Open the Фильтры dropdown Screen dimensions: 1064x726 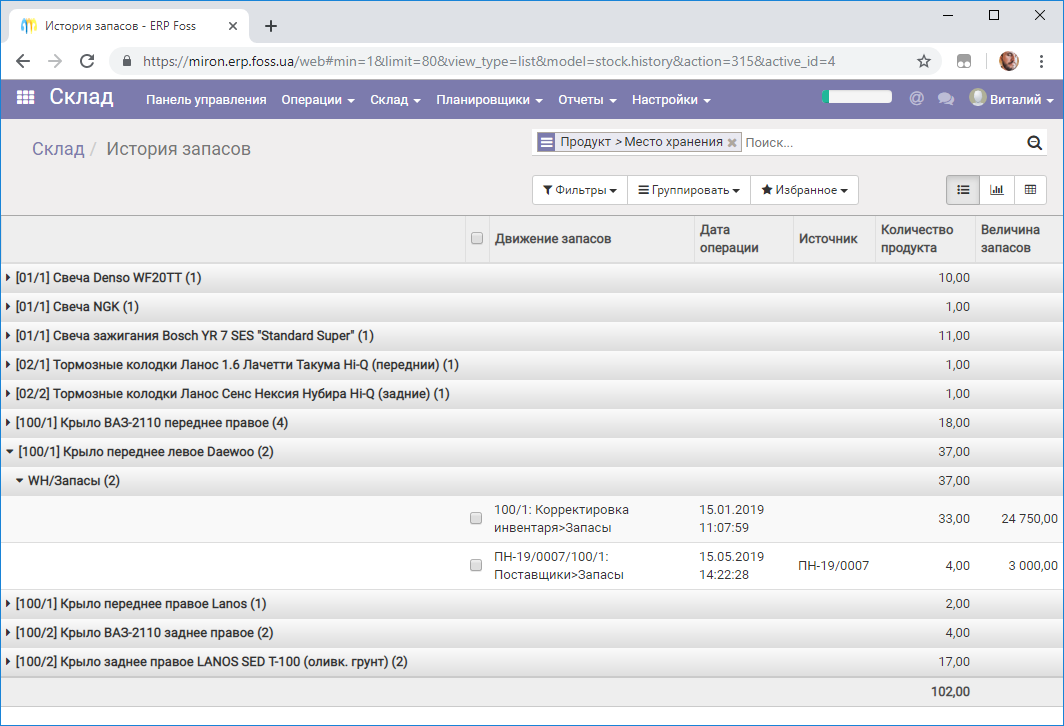[580, 190]
